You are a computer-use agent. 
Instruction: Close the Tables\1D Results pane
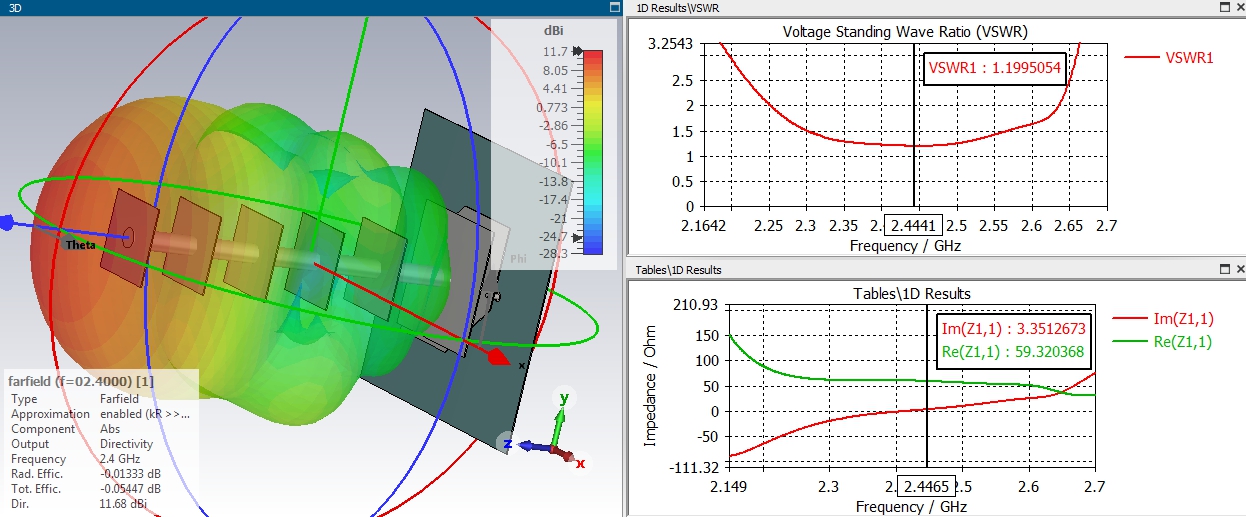[x=1239, y=269]
